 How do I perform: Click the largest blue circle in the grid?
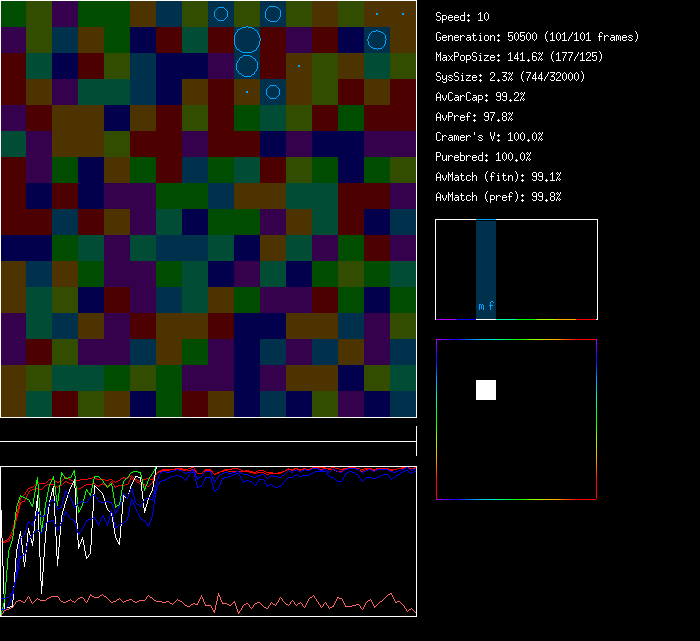pyautogui.click(x=247, y=41)
